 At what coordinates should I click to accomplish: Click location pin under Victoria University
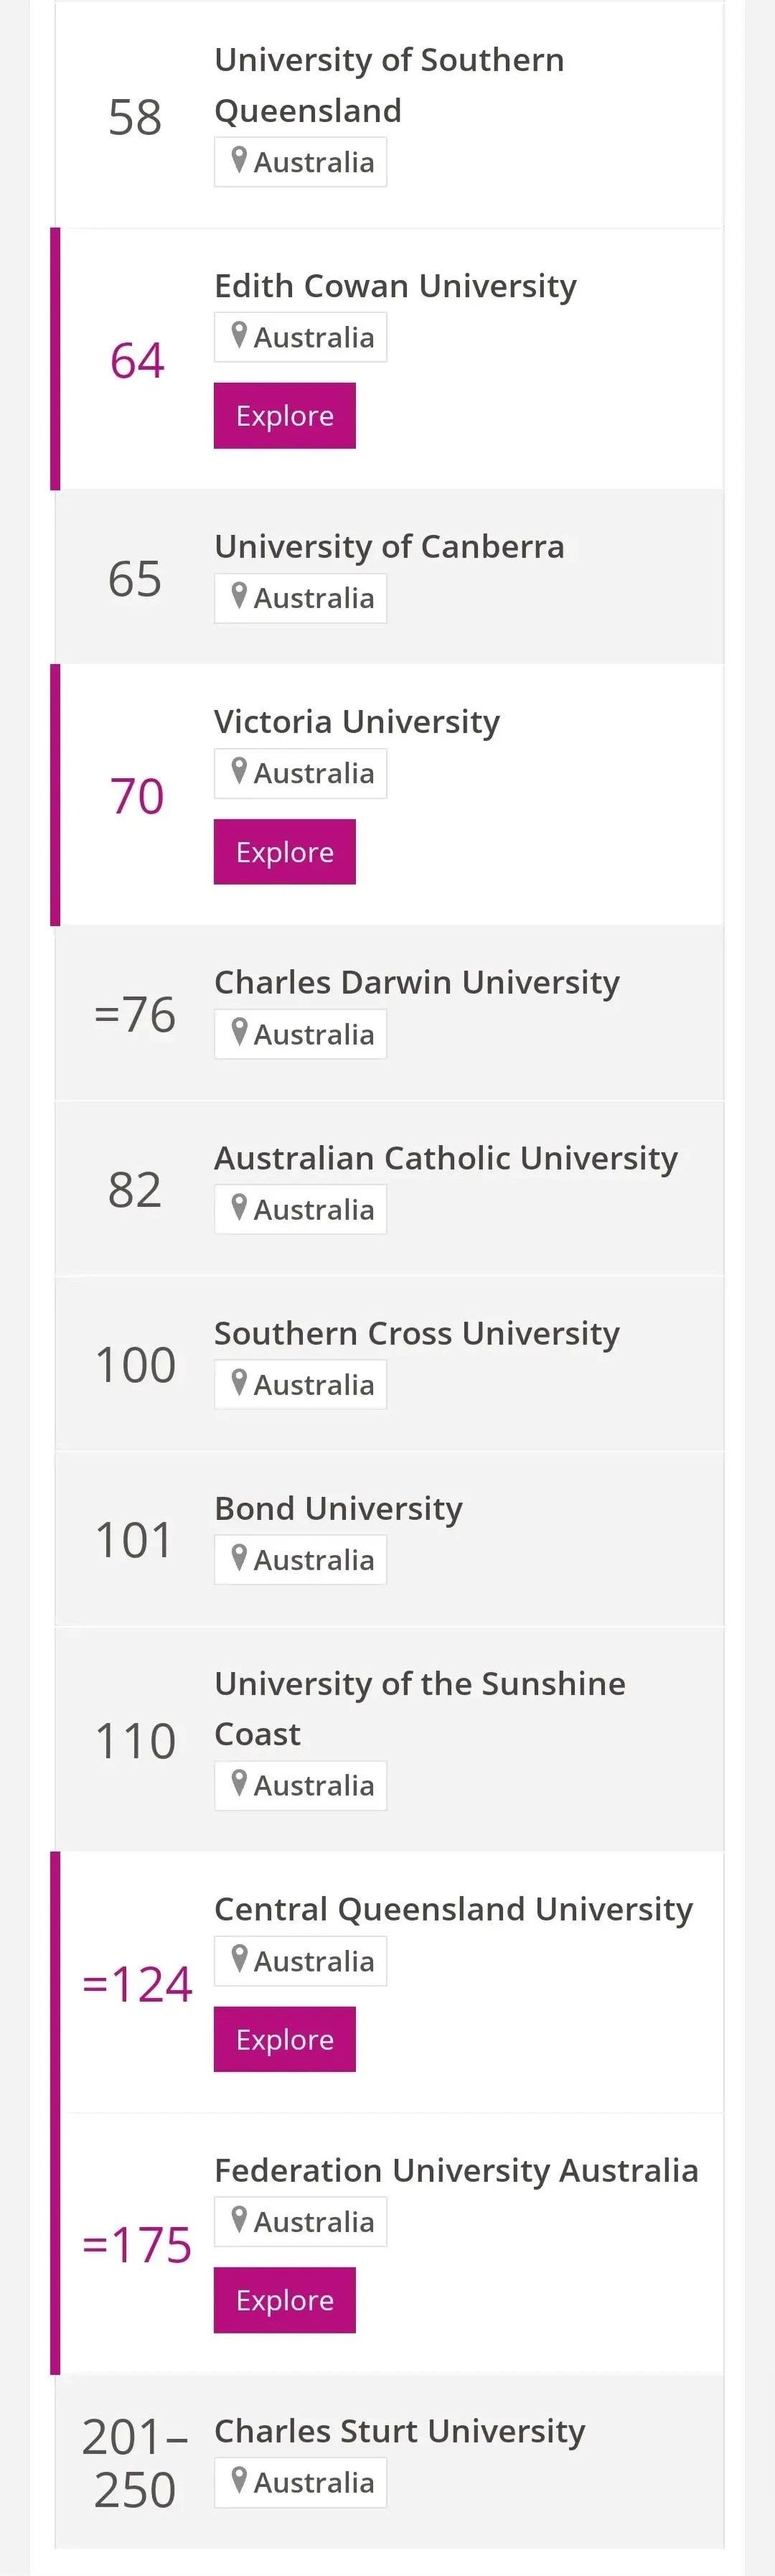(239, 771)
